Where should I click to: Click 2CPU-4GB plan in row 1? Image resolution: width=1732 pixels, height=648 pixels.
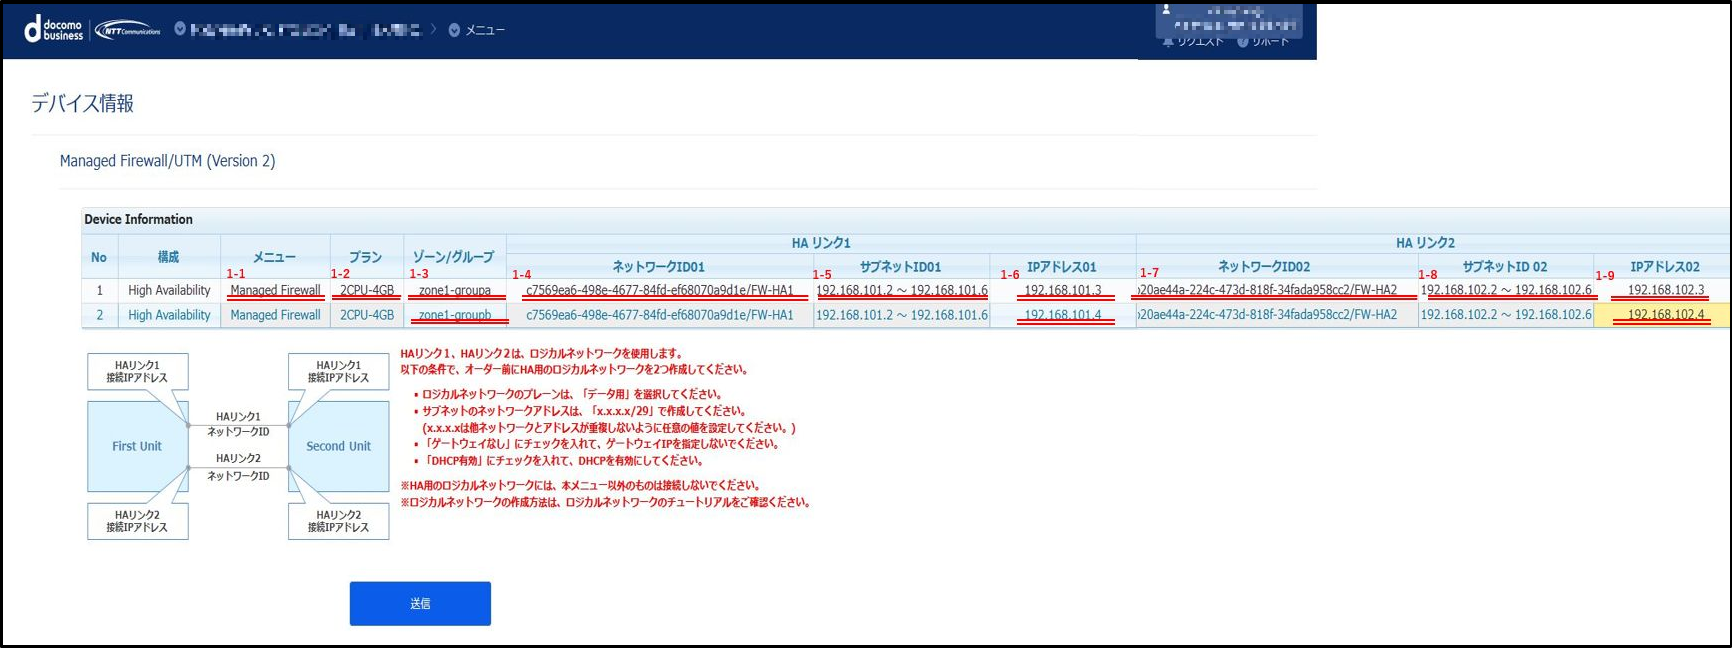pos(367,290)
